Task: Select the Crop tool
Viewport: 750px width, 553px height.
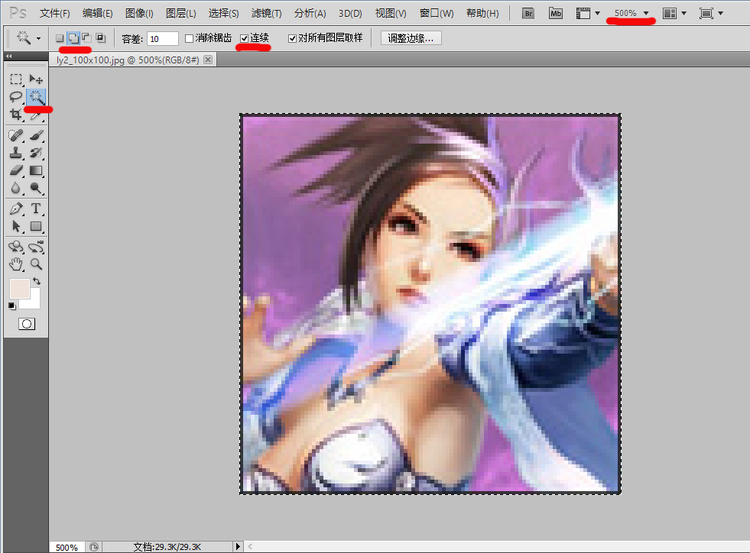Action: click(16, 114)
